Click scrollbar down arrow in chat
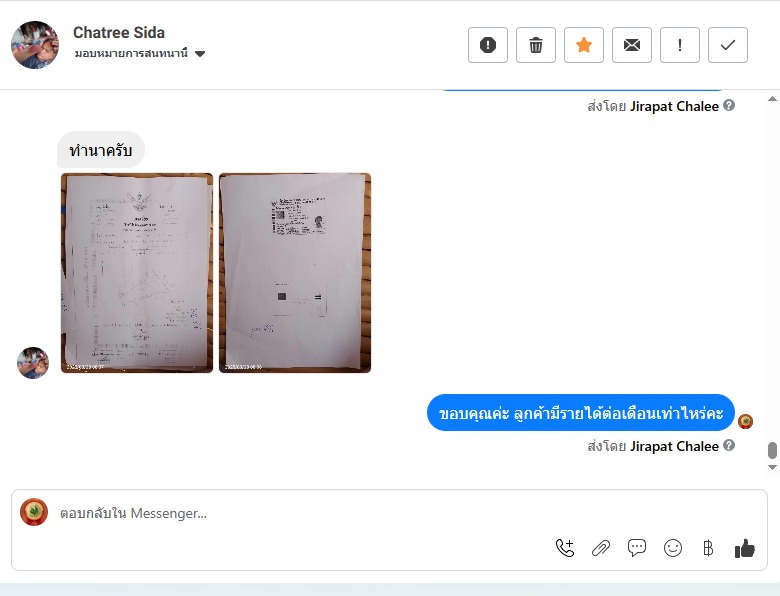The width and height of the screenshot is (780, 596). (772, 467)
